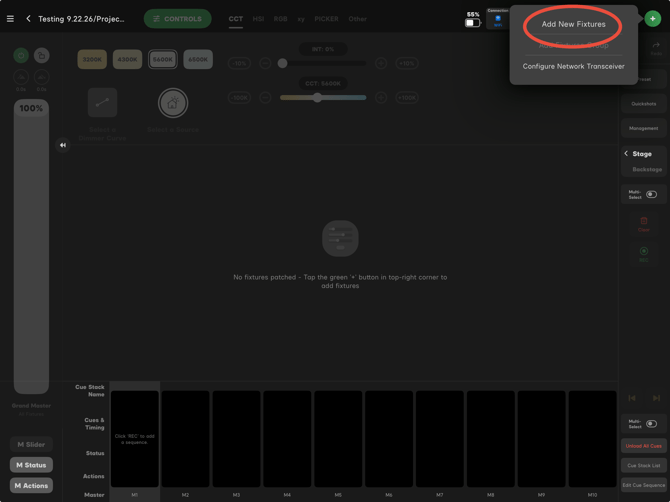Image resolution: width=670 pixels, height=502 pixels.
Task: Collapse the left panel double-arrow
Action: pos(63,145)
